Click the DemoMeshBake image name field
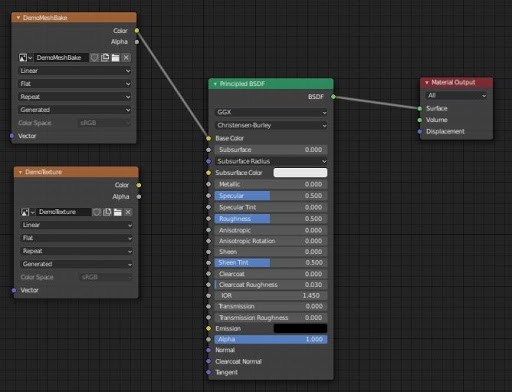The height and width of the screenshot is (392, 512). pos(62,58)
